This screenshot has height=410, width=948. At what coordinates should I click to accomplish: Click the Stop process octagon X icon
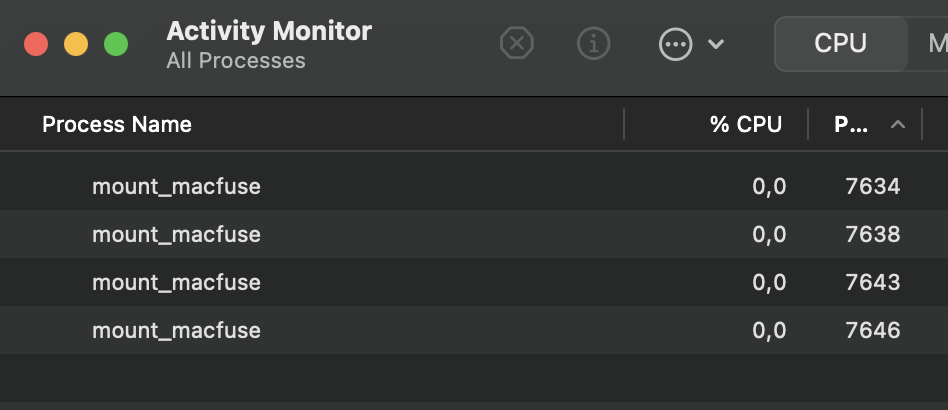tap(516, 44)
